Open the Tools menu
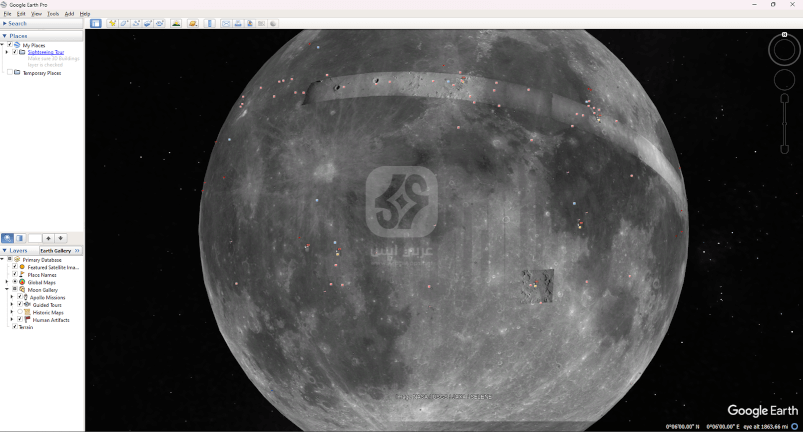 (53, 14)
